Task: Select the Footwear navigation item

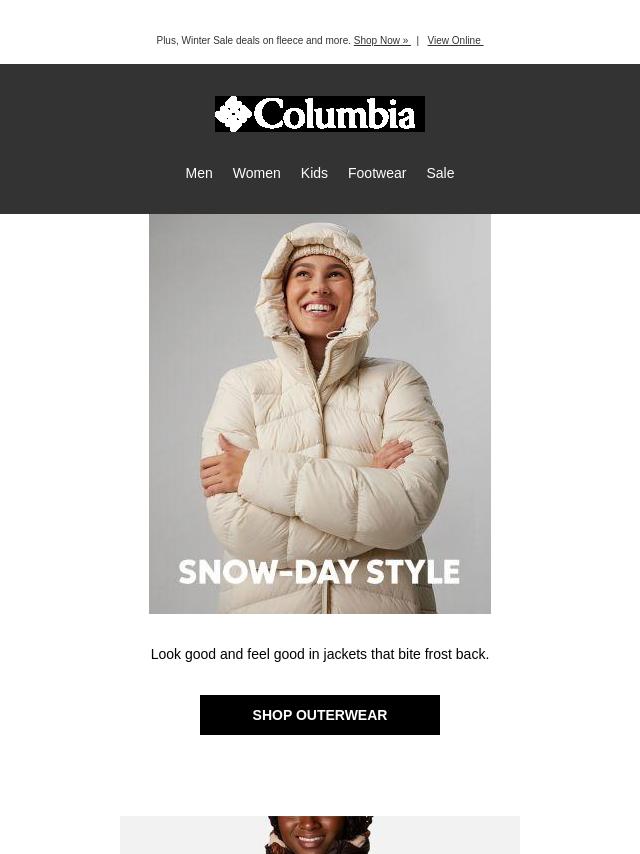Action: 377,173
